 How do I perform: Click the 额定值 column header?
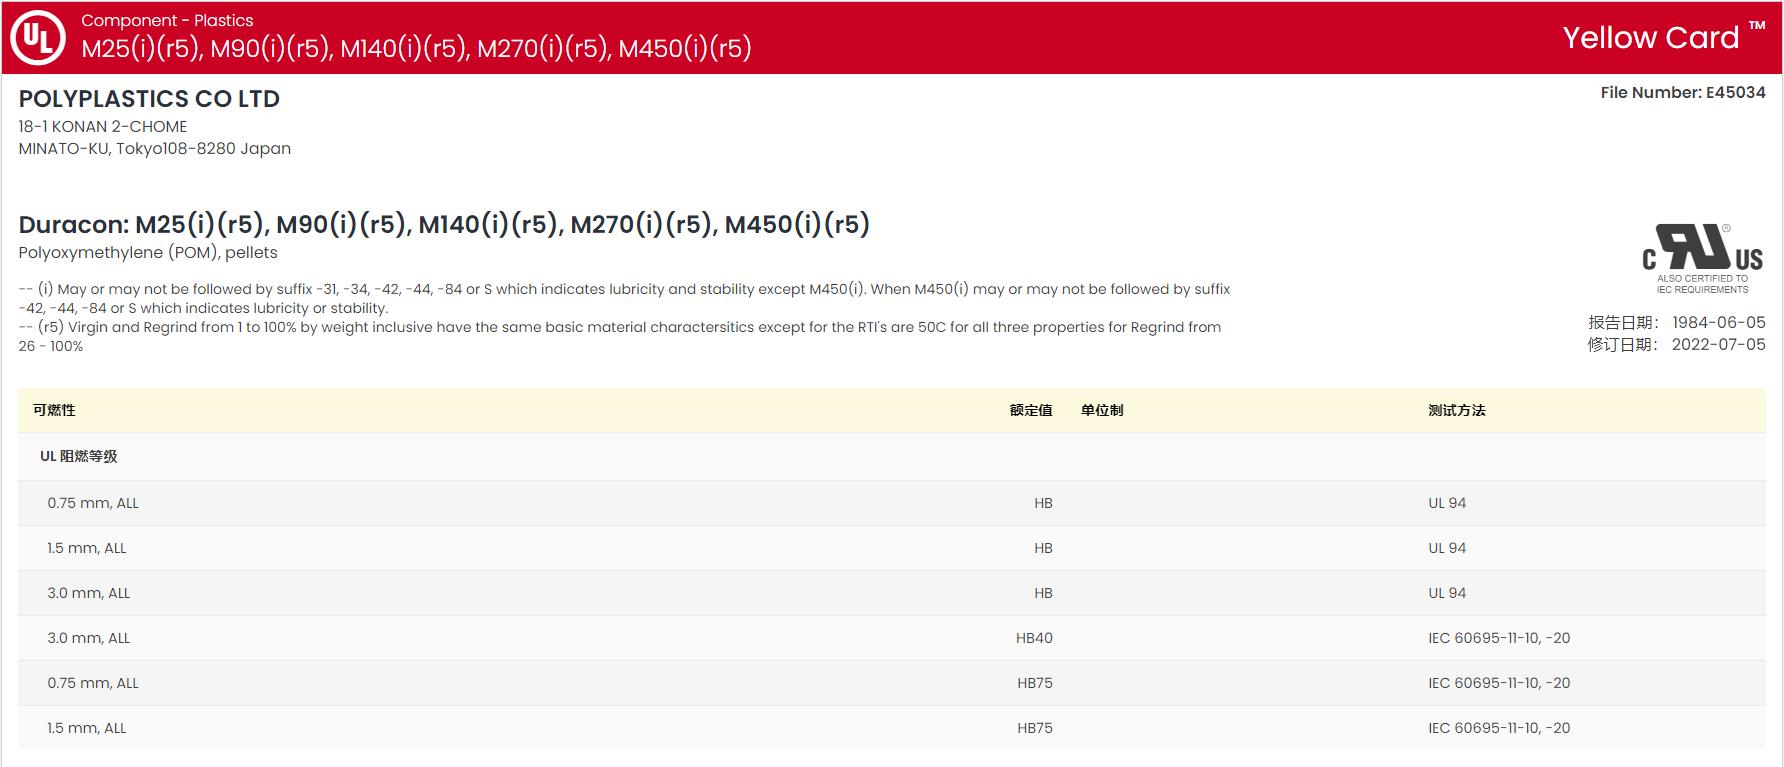(x=1031, y=410)
